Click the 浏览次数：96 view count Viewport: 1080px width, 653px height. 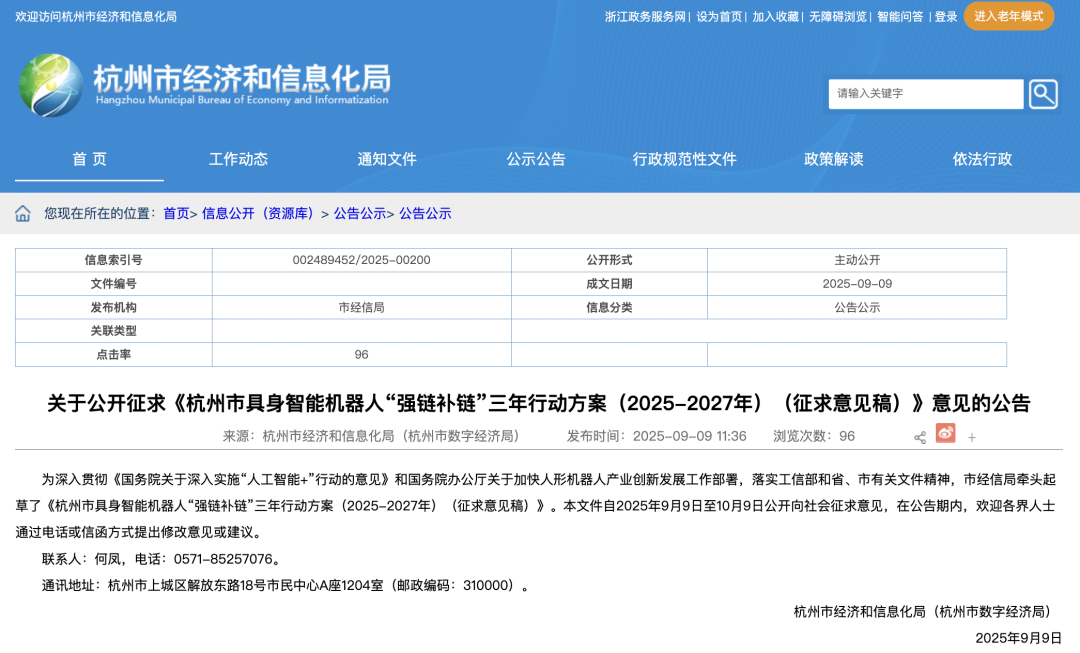tap(813, 436)
